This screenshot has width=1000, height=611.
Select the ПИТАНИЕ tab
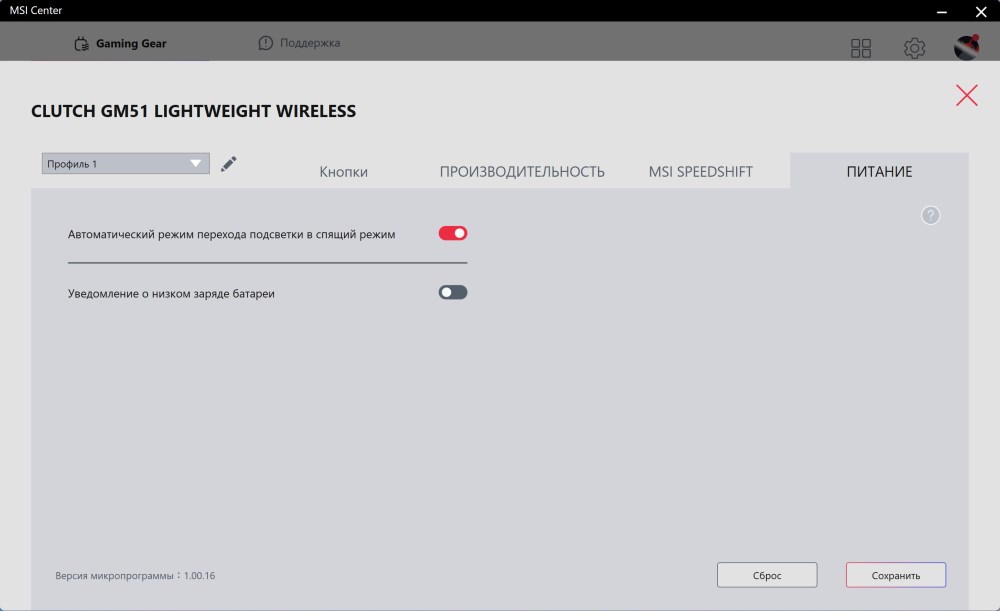click(879, 172)
